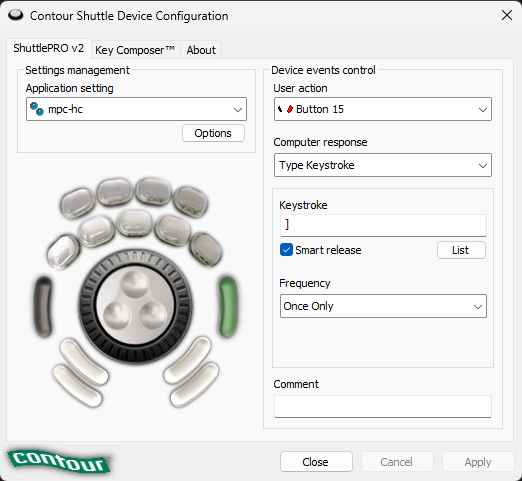This screenshot has height=481, width=522.
Task: Open the Computer response dropdown
Action: [383, 165]
